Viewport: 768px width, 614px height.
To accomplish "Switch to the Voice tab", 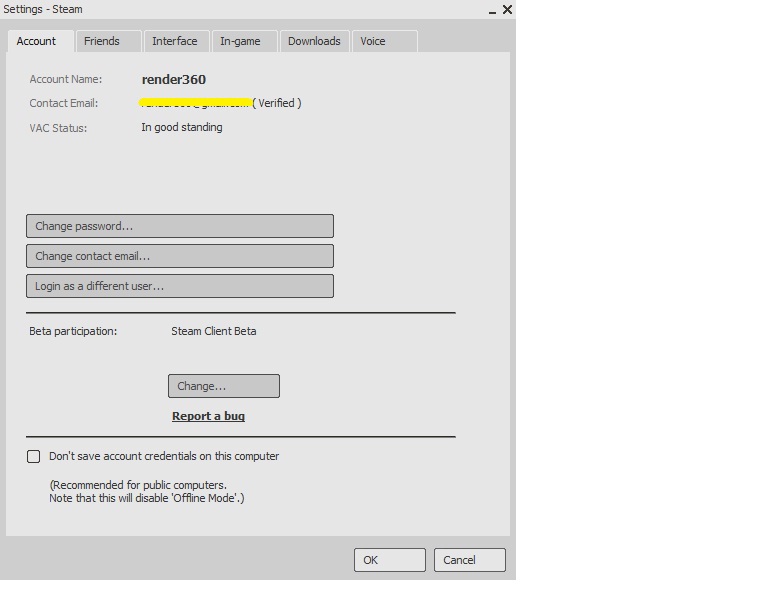I will click(x=385, y=41).
